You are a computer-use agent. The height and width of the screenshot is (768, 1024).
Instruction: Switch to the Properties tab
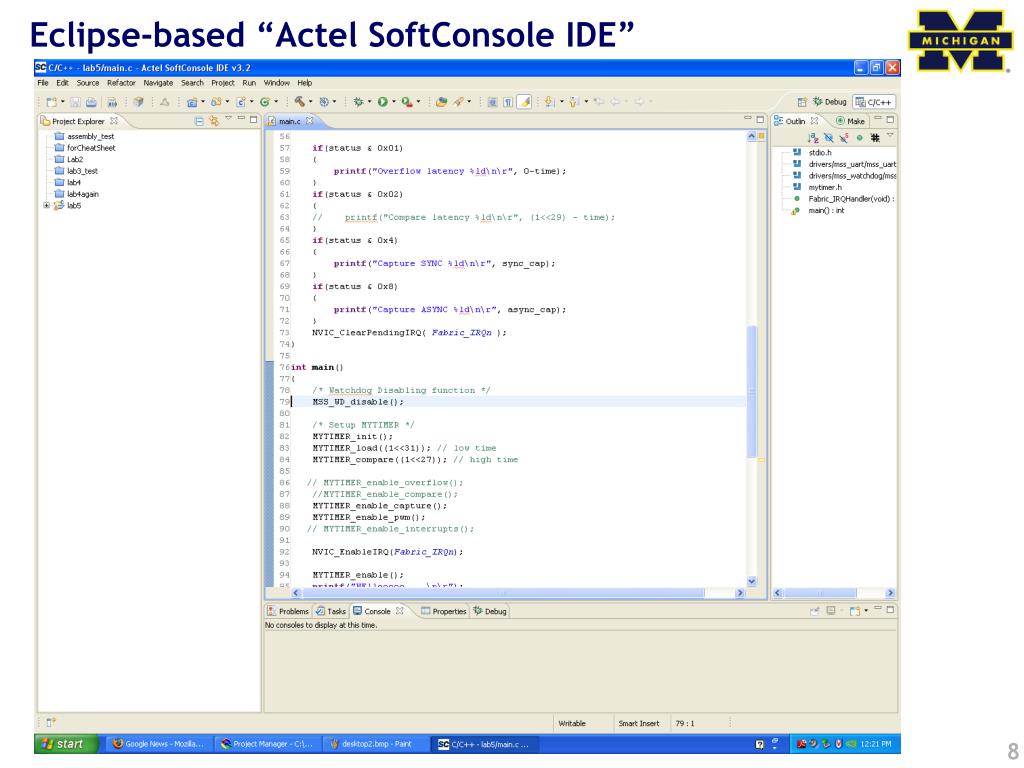point(443,611)
